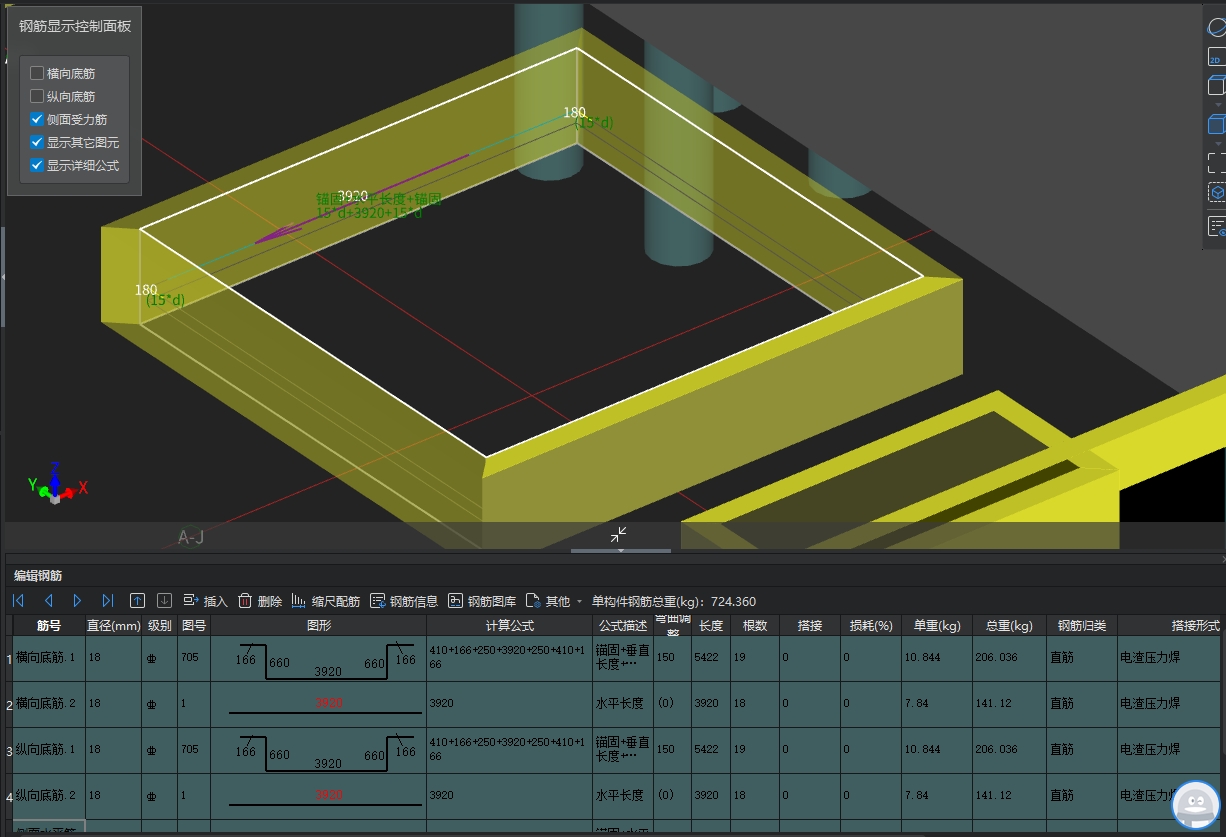This screenshot has width=1226, height=837.
Task: Move the selected rebar row up
Action: click(x=138, y=601)
